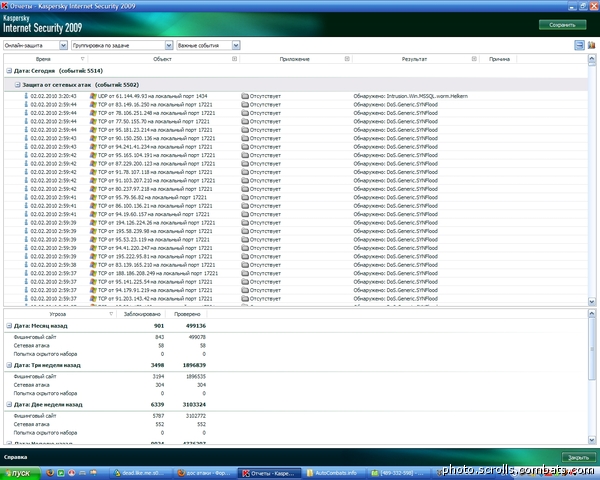
Task: Open filter on Объект column header
Action: (235, 59)
